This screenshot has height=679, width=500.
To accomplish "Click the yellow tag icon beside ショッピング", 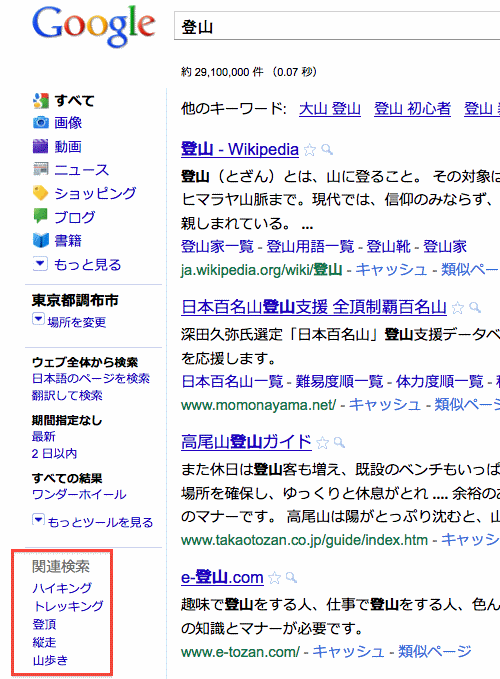I will [x=41, y=193].
